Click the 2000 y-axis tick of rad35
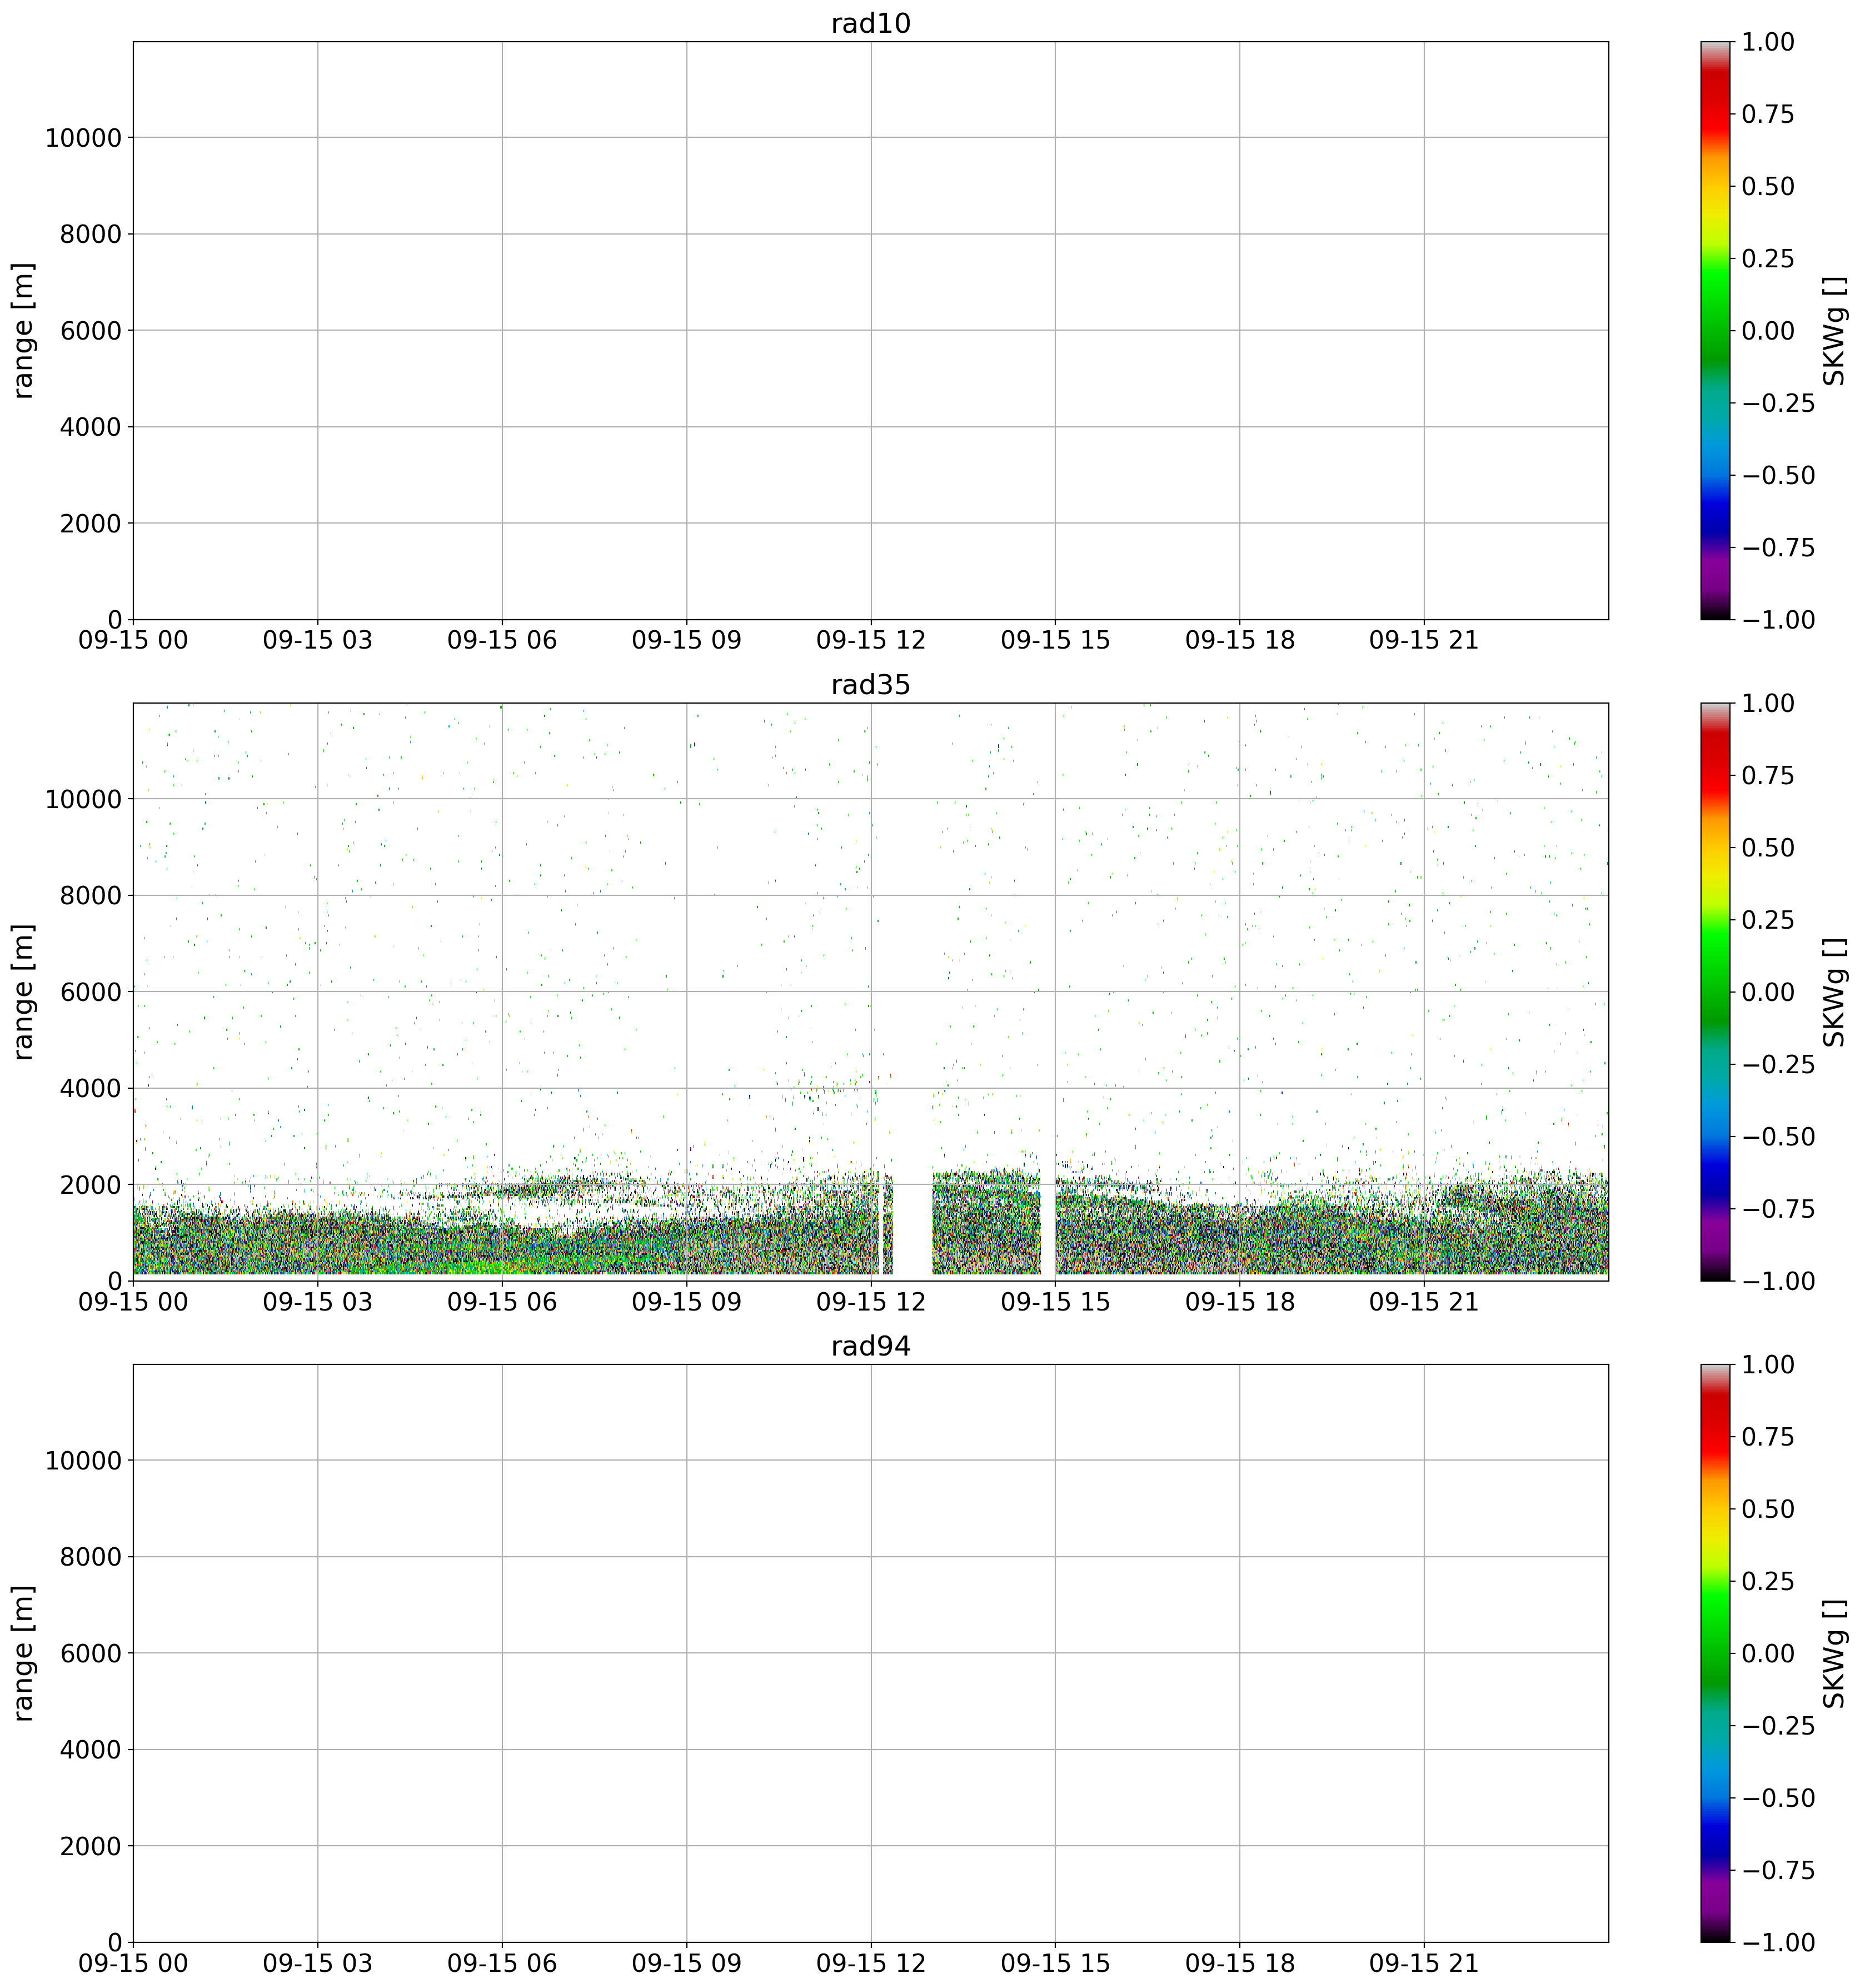Screen dimensions: 1860x1988 click(x=92, y=1185)
